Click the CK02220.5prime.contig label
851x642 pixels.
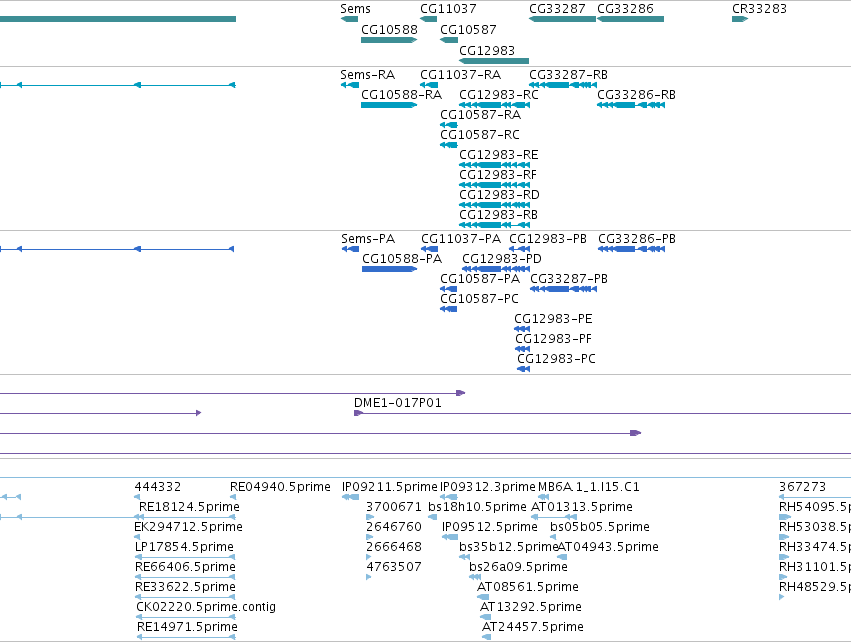pyautogui.click(x=206, y=607)
